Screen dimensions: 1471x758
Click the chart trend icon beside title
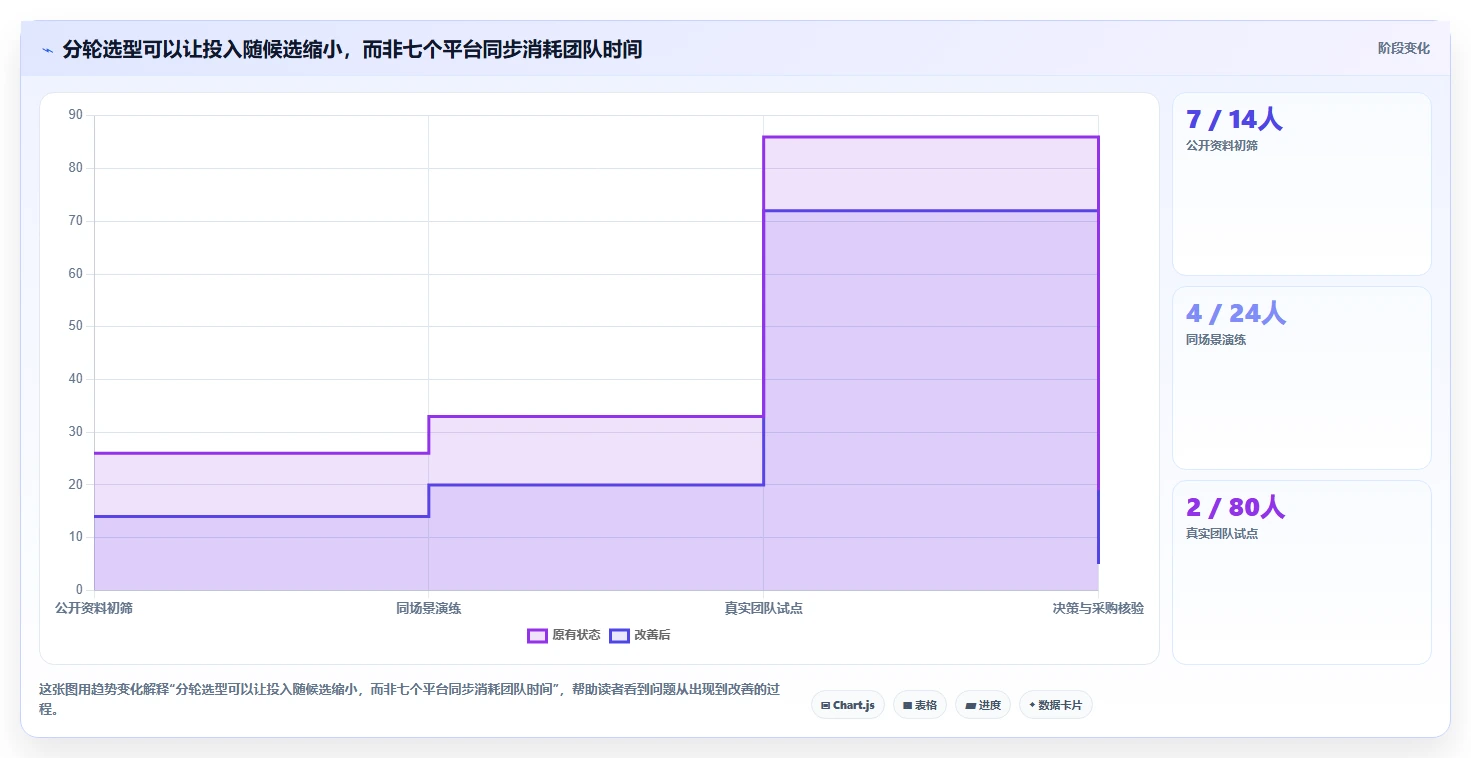[x=47, y=50]
